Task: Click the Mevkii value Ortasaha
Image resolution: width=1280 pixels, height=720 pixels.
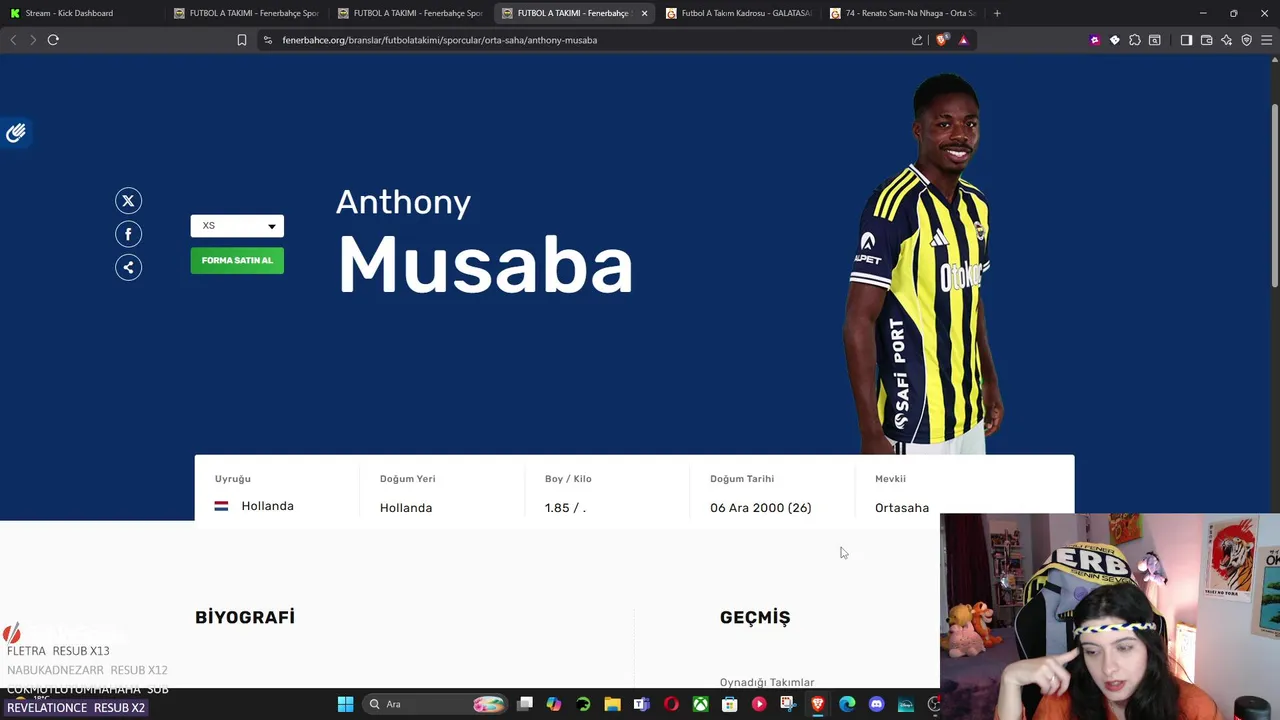Action: (902, 508)
